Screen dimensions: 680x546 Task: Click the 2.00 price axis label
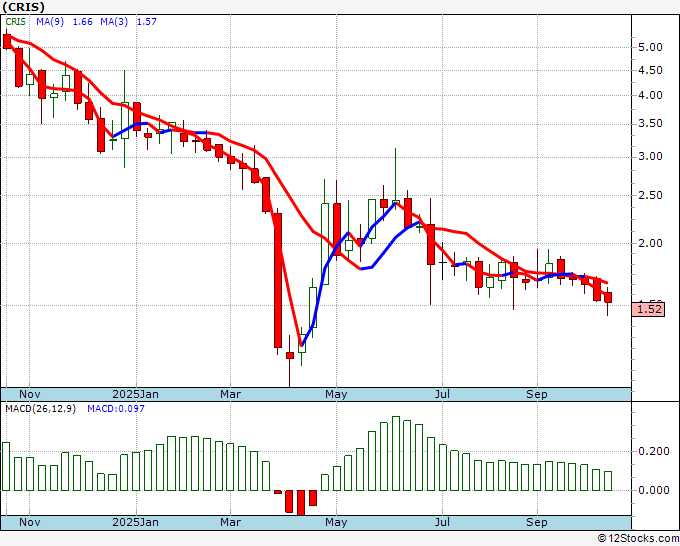[x=651, y=243]
